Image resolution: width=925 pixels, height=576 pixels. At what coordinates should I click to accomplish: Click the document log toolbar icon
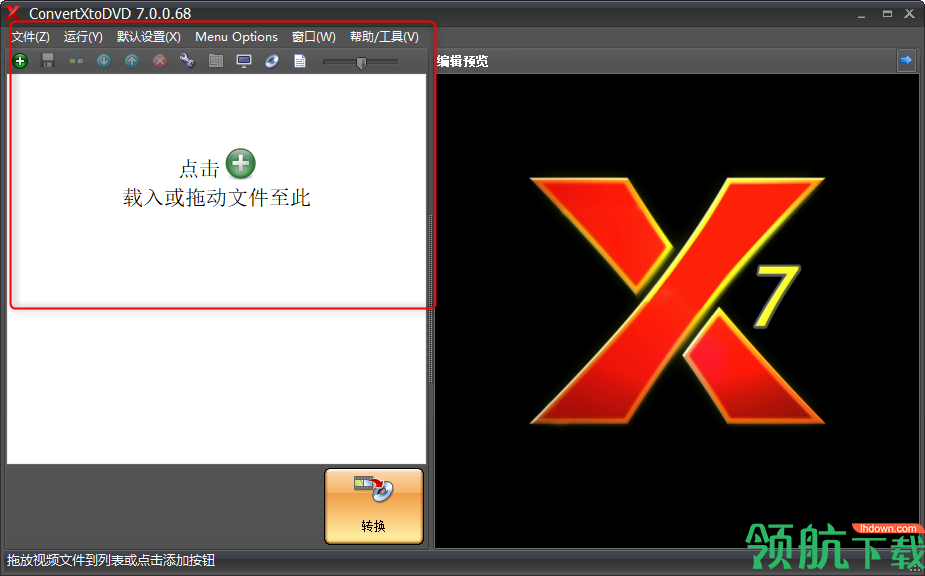click(300, 61)
